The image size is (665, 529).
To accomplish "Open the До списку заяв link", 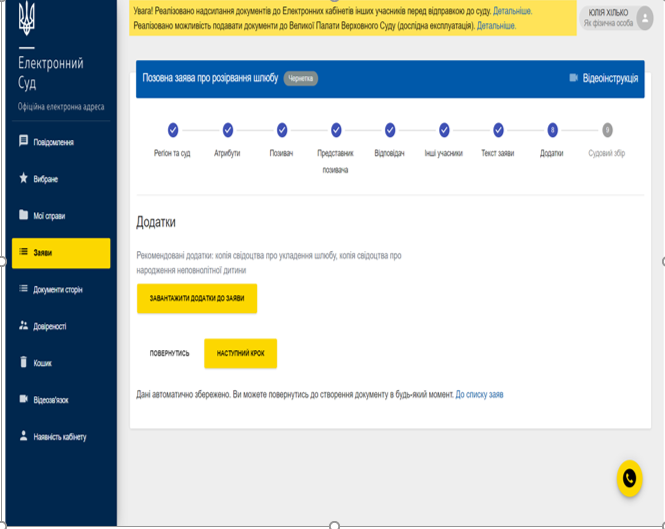I will point(479,395).
